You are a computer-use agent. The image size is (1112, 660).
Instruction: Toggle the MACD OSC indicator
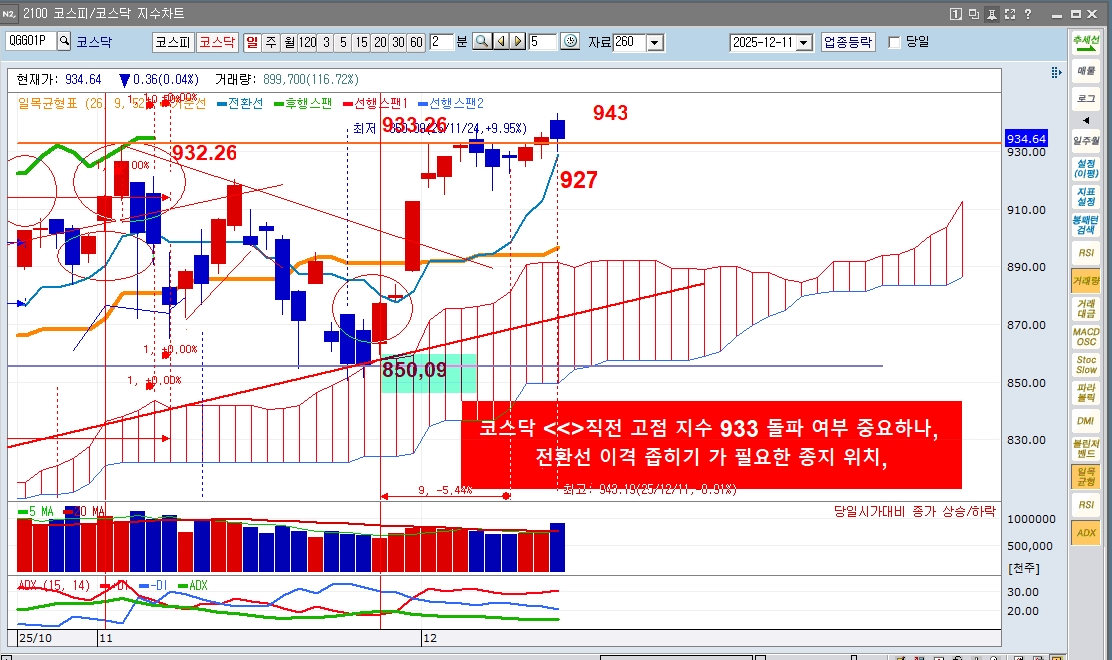(x=1086, y=337)
